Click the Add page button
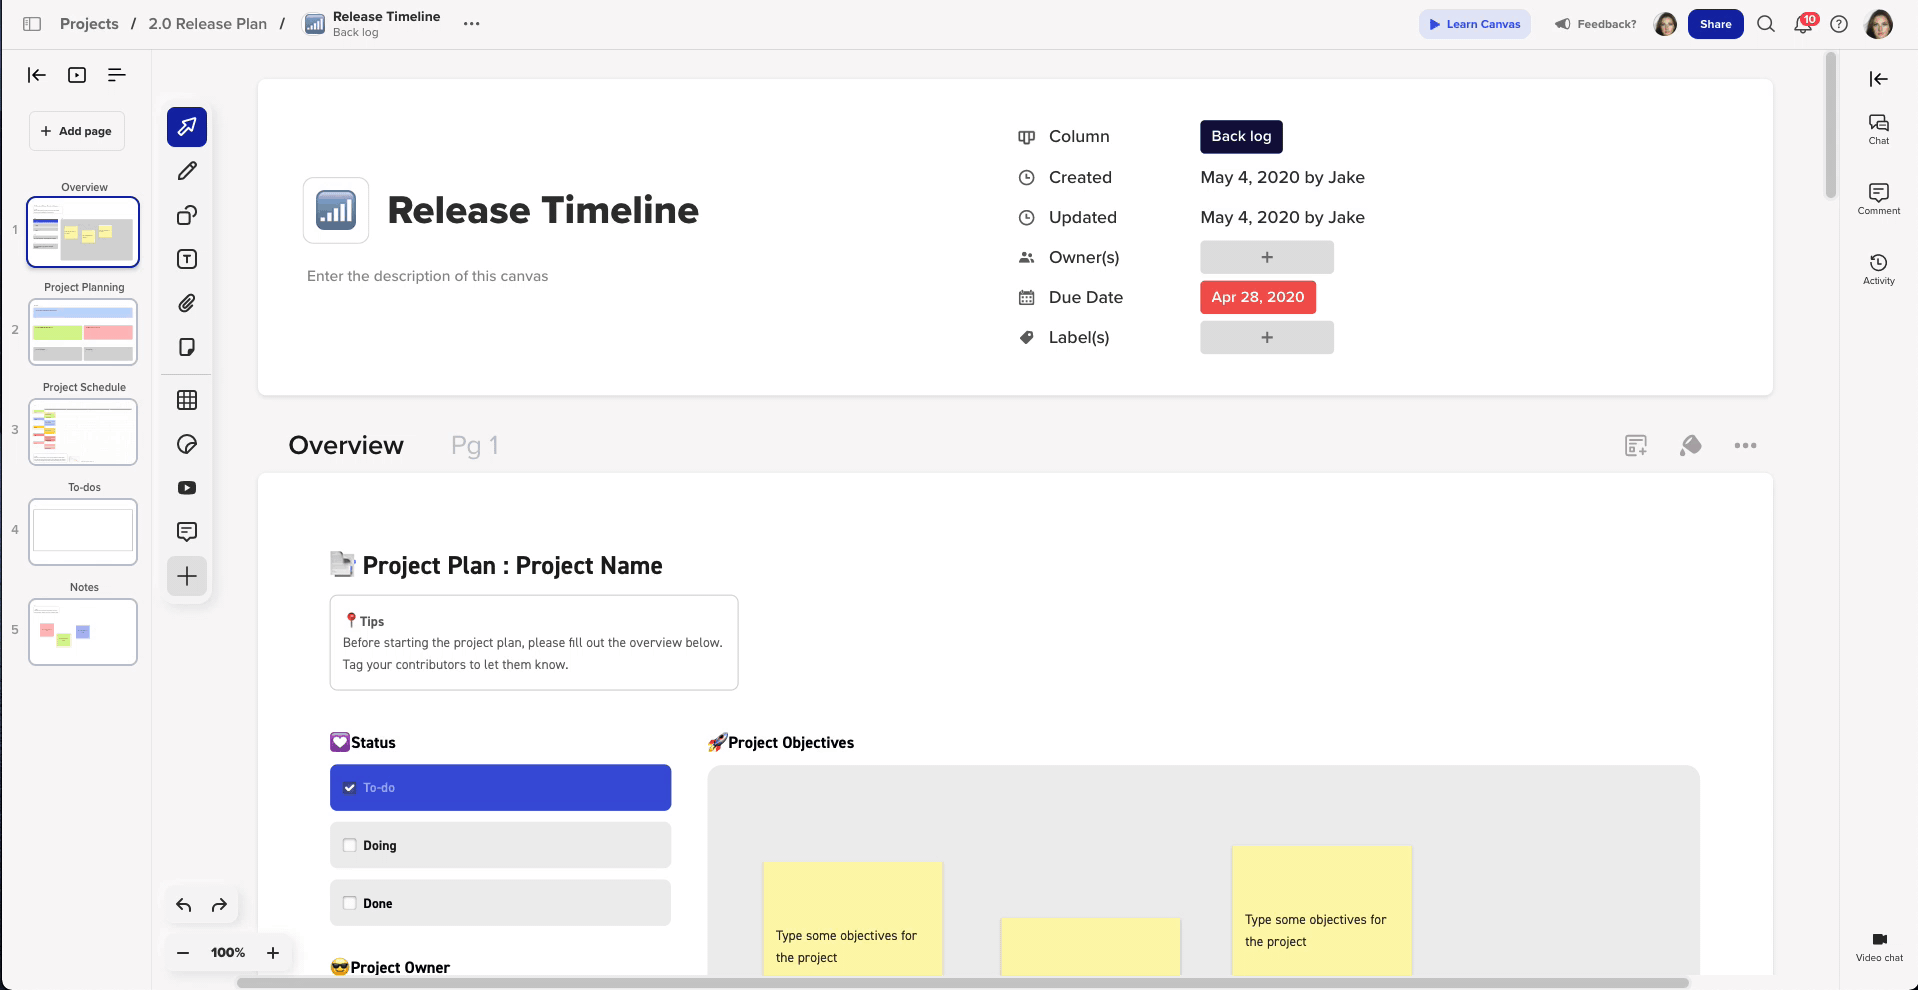The height and width of the screenshot is (990, 1918). point(77,131)
